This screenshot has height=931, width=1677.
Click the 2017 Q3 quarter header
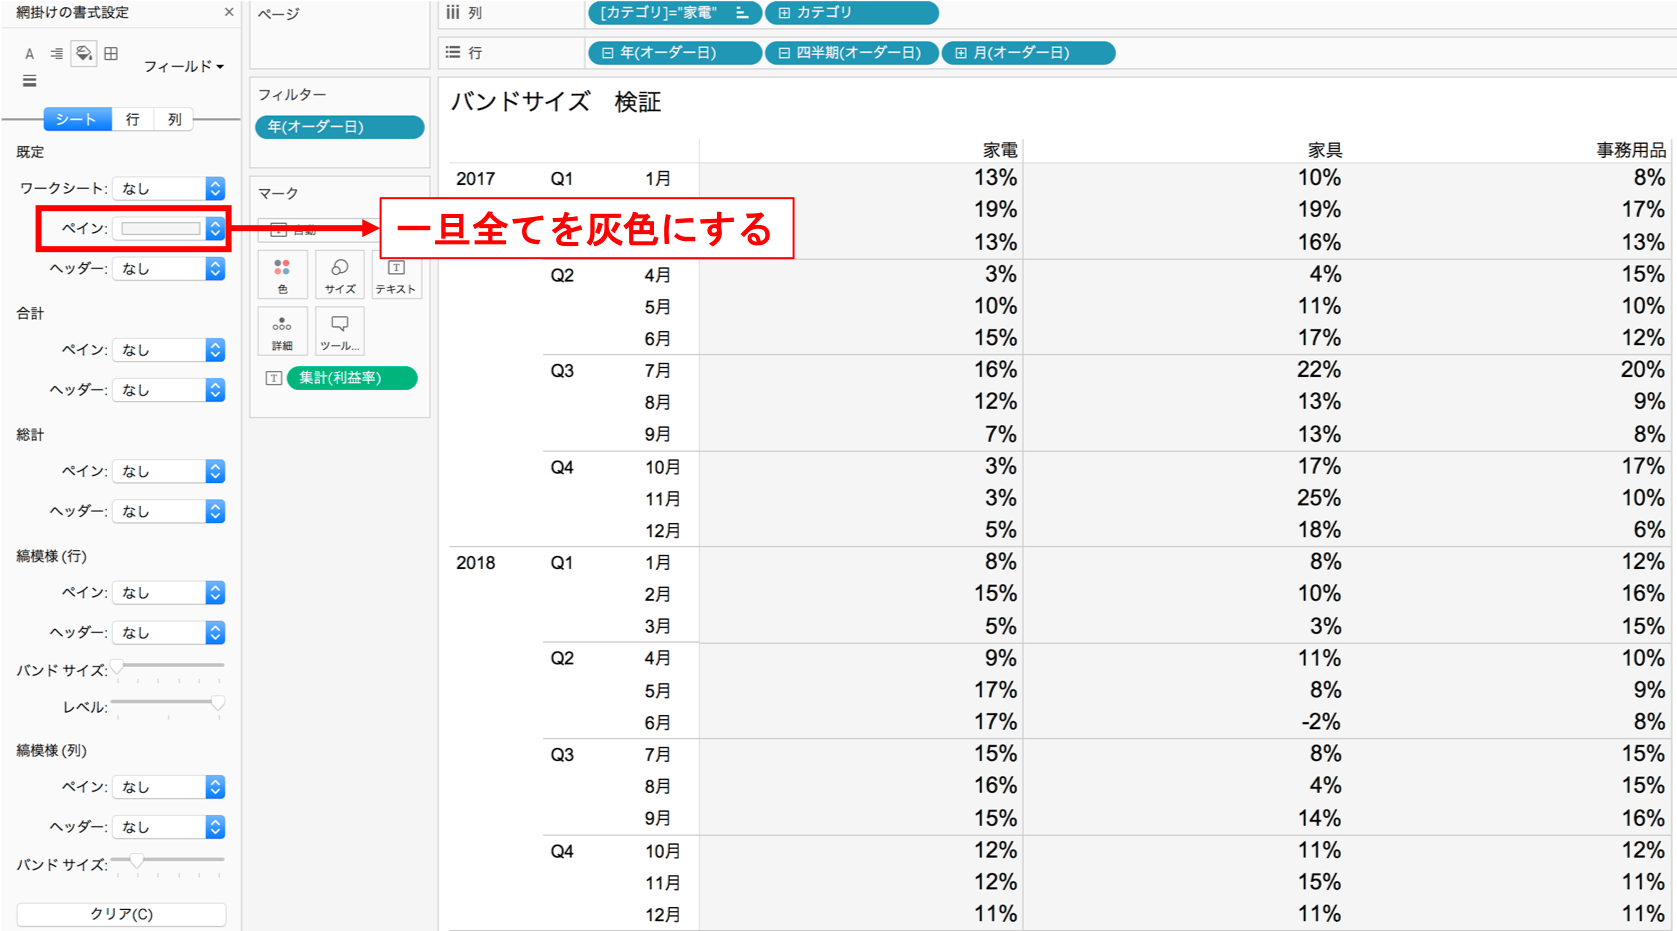(562, 371)
